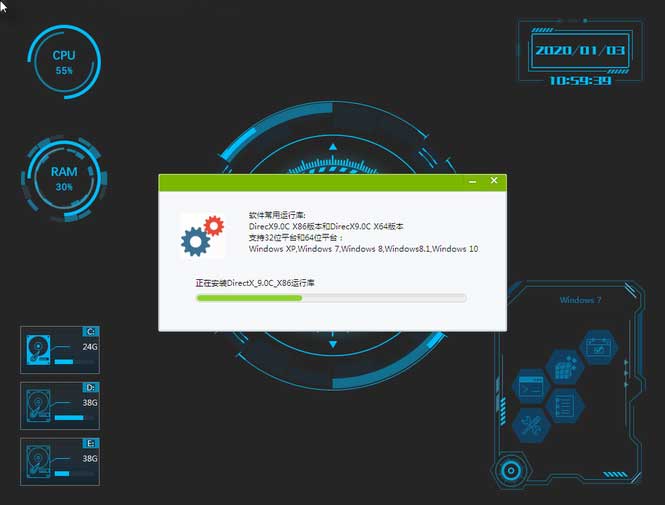Image resolution: width=665 pixels, height=505 pixels.
Task: Click the E: drive hard disk icon
Action: [x=38, y=461]
